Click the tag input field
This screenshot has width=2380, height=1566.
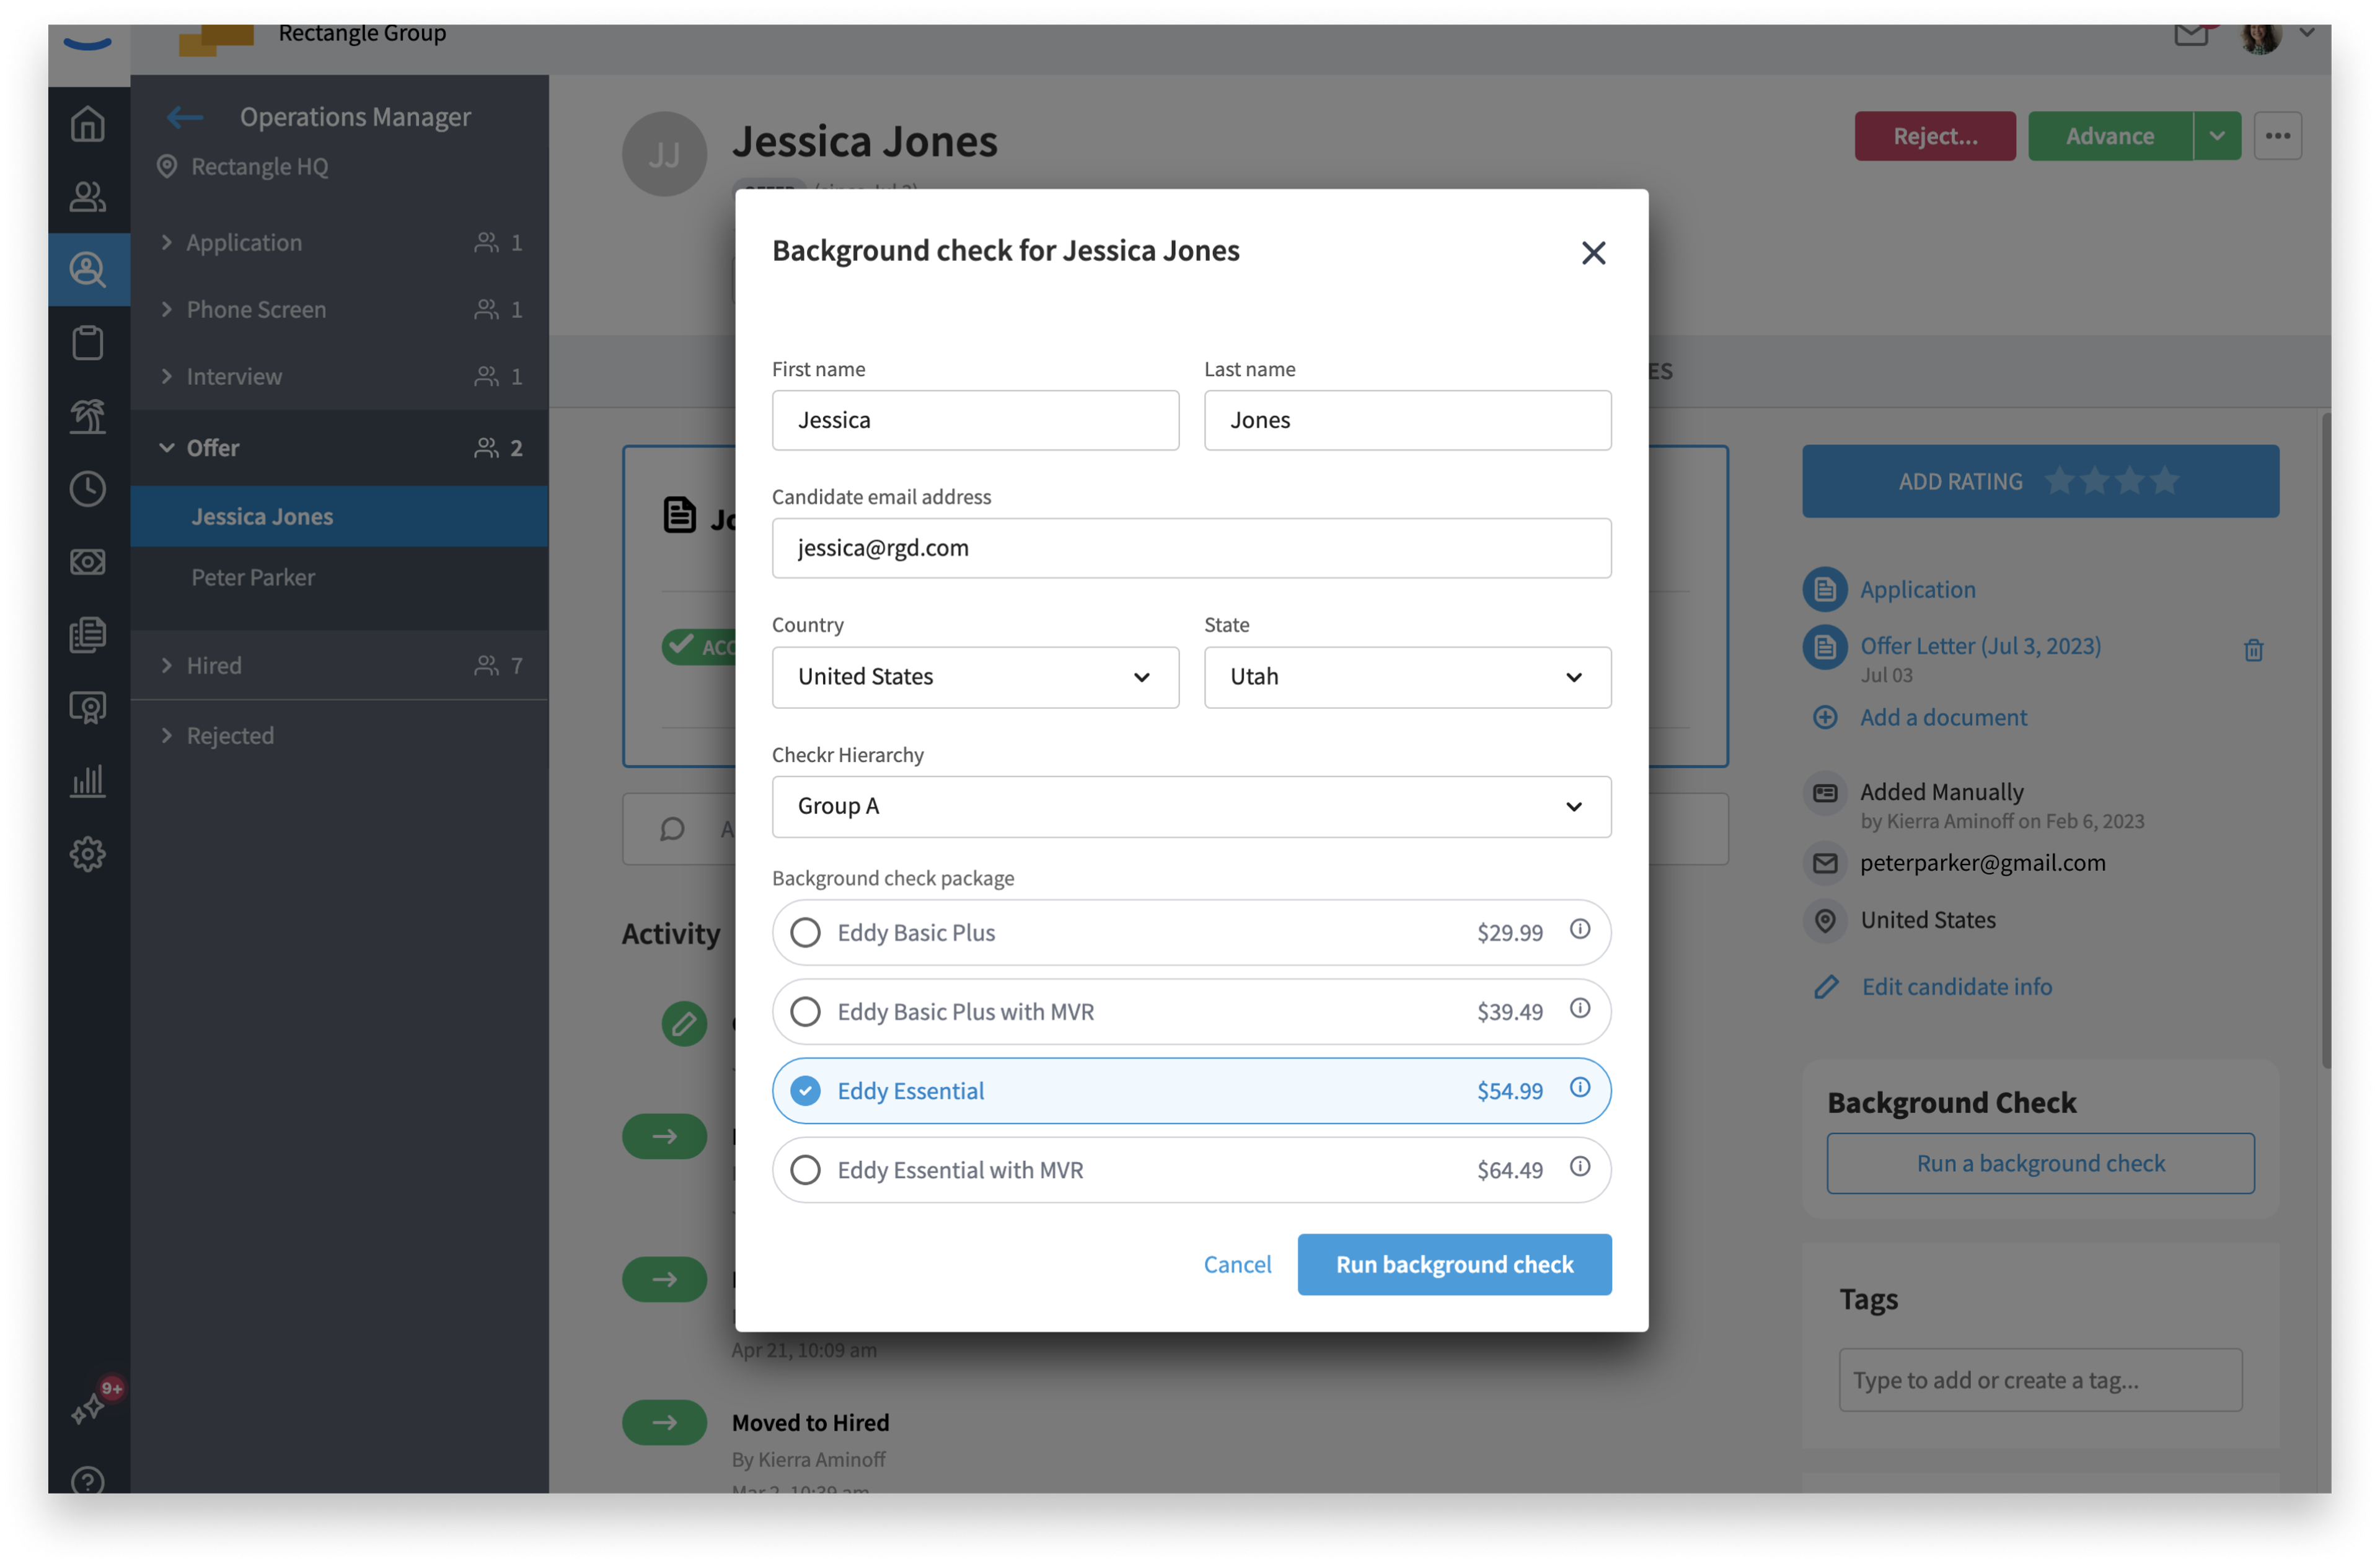[x=2040, y=1380]
